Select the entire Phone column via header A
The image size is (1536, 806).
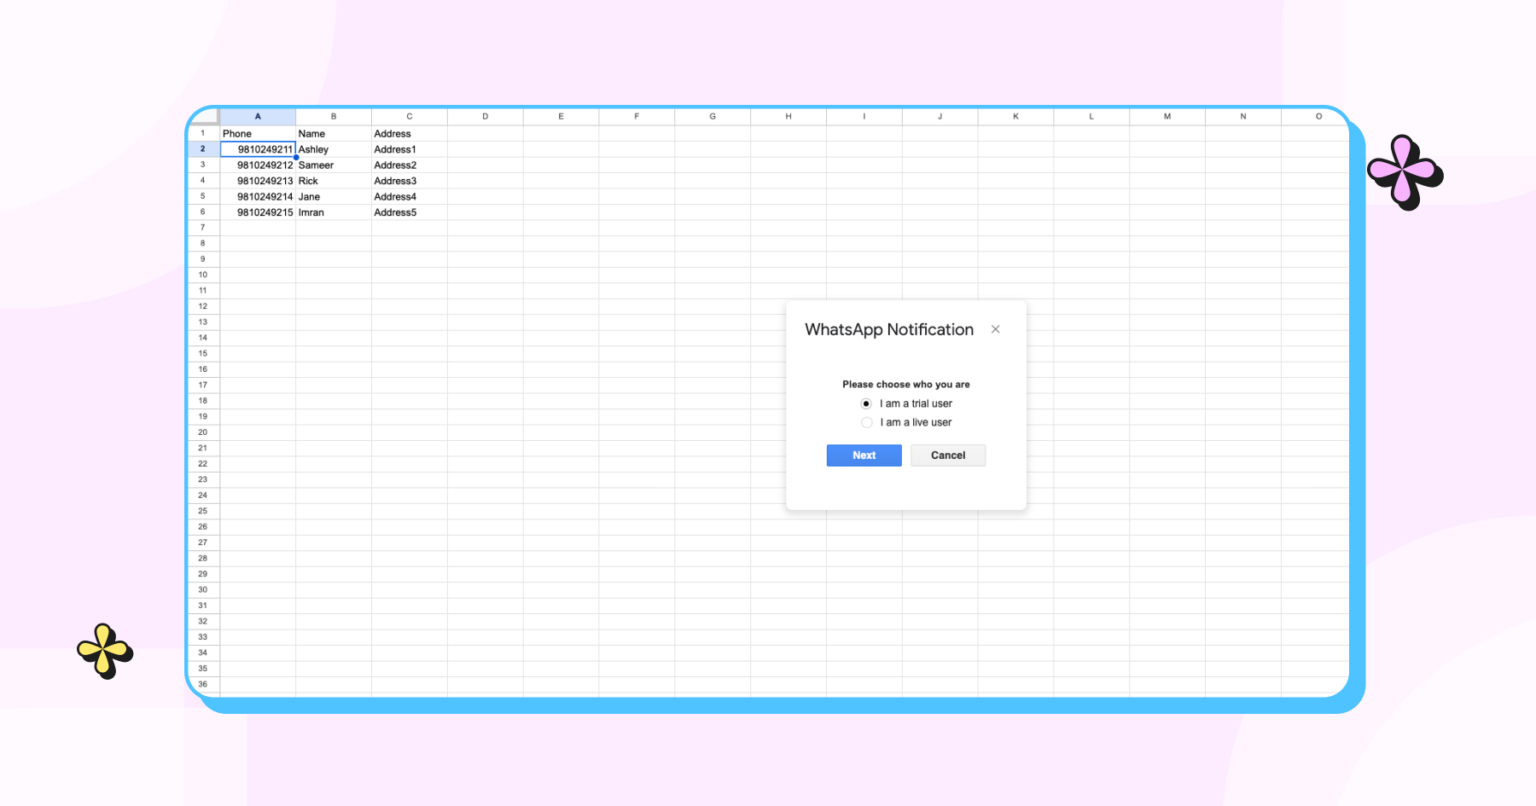coord(257,116)
